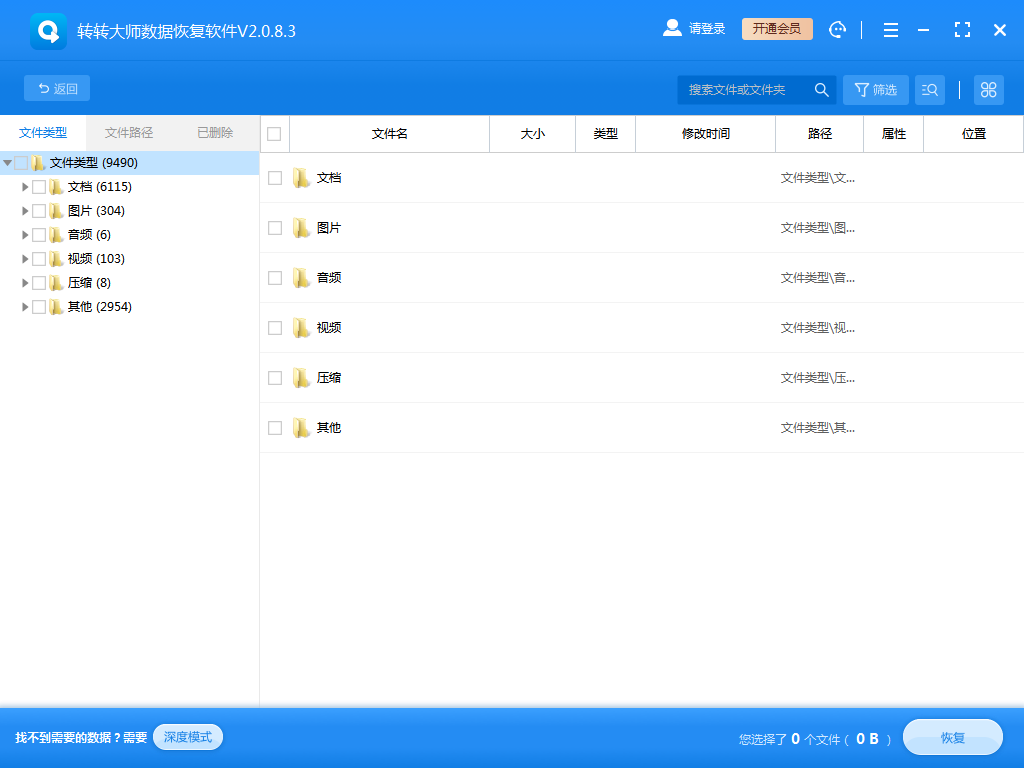Click the search magnifier icon
Image resolution: width=1024 pixels, height=768 pixels.
pyautogui.click(x=821, y=89)
